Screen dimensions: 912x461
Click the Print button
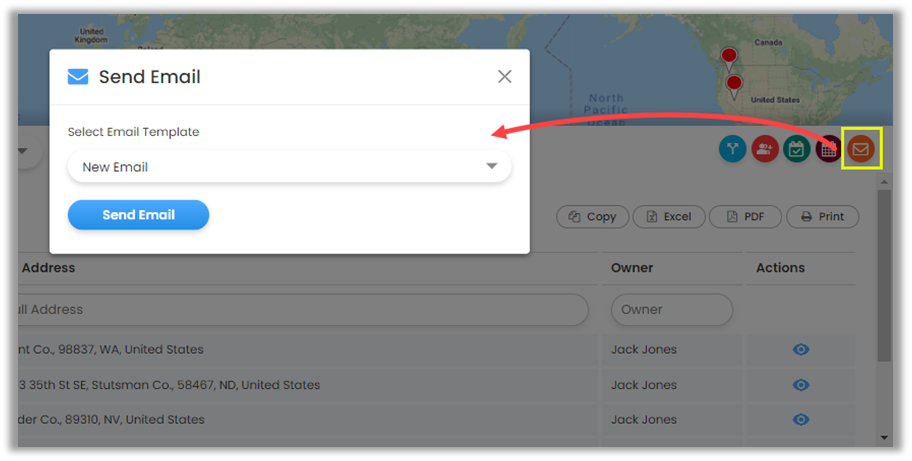pyautogui.click(x=822, y=216)
